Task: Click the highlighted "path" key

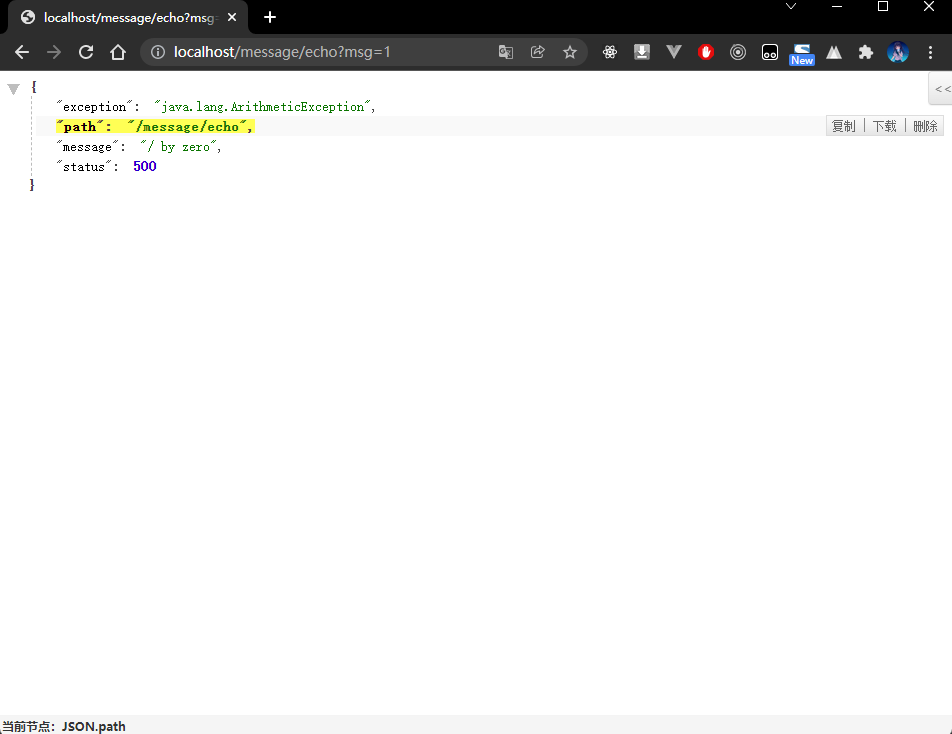Action: pos(80,126)
